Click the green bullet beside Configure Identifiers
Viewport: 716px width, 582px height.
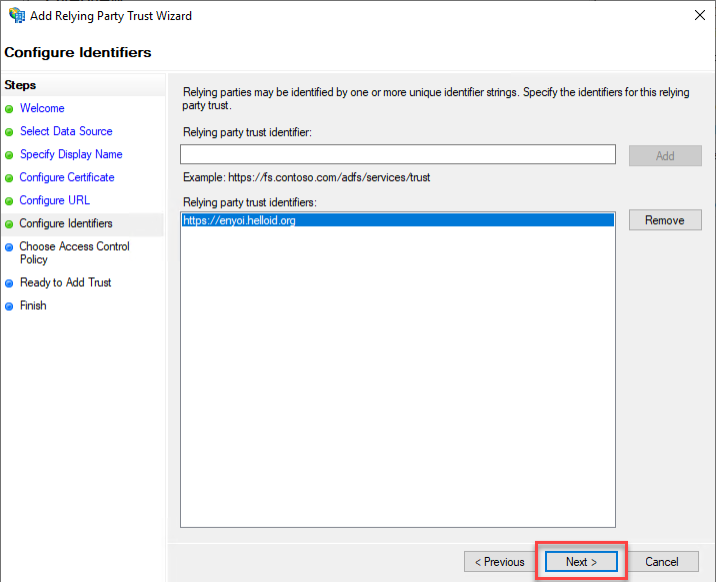coord(9,224)
